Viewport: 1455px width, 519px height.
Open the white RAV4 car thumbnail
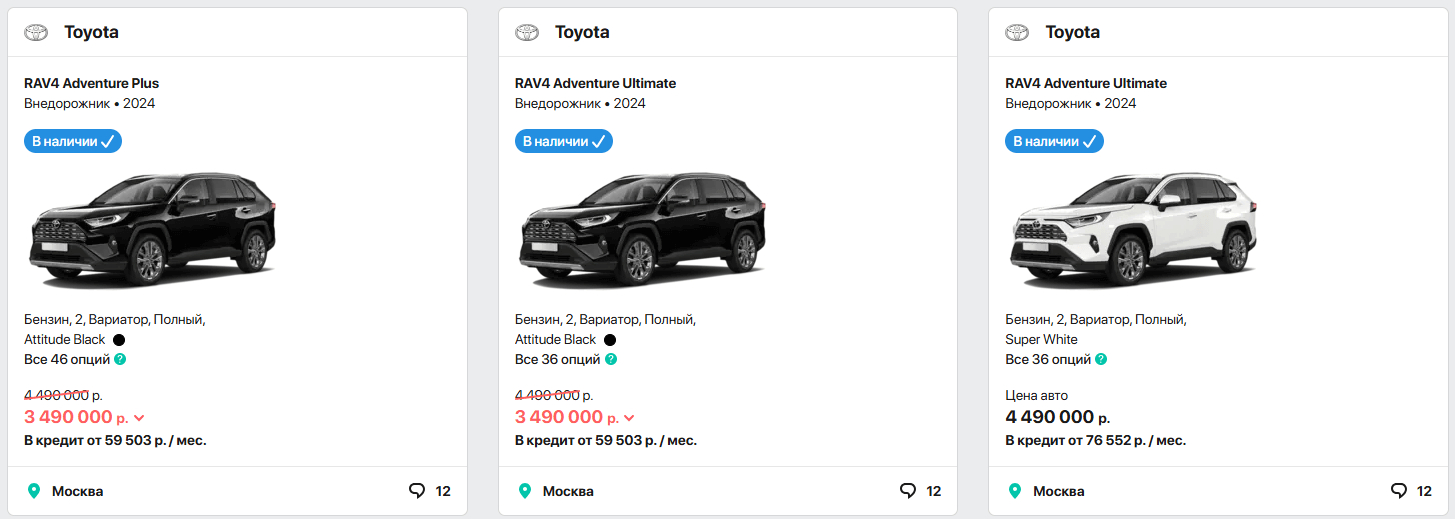point(1132,231)
